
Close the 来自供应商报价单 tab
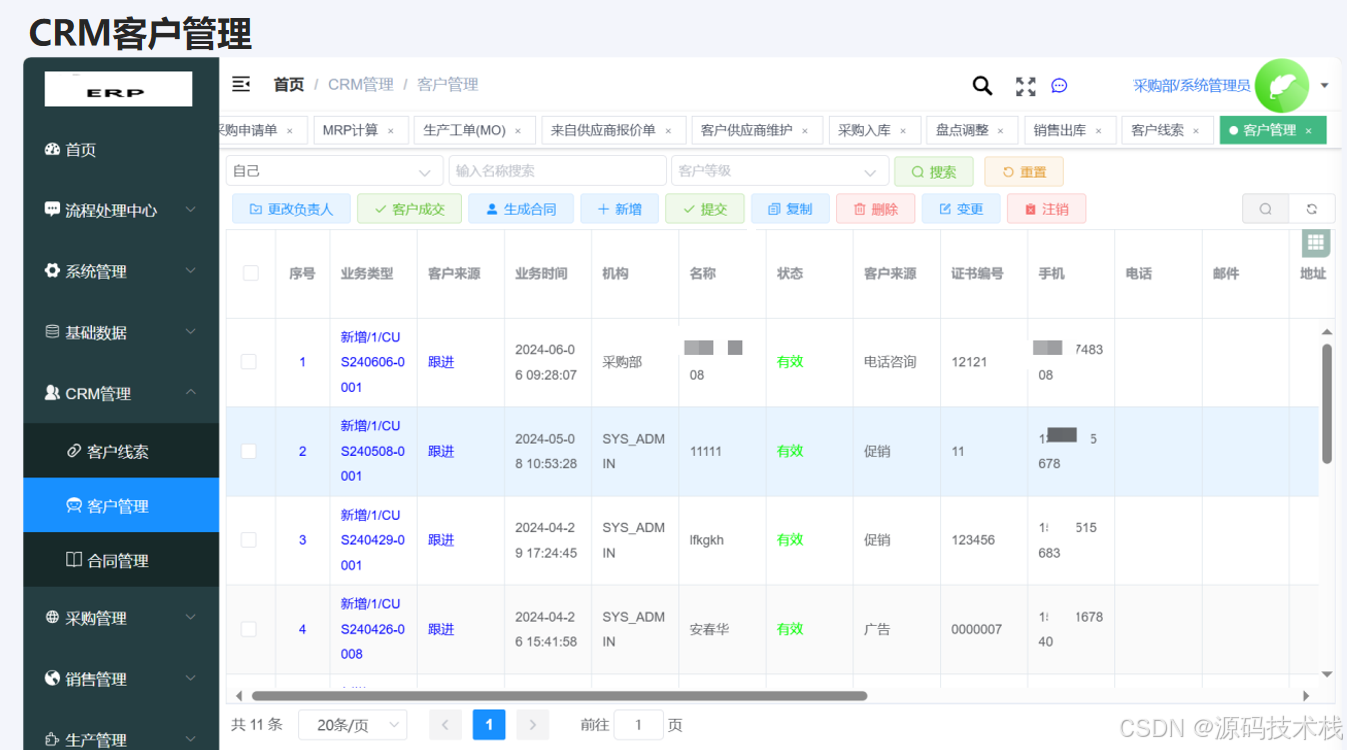[x=668, y=131]
